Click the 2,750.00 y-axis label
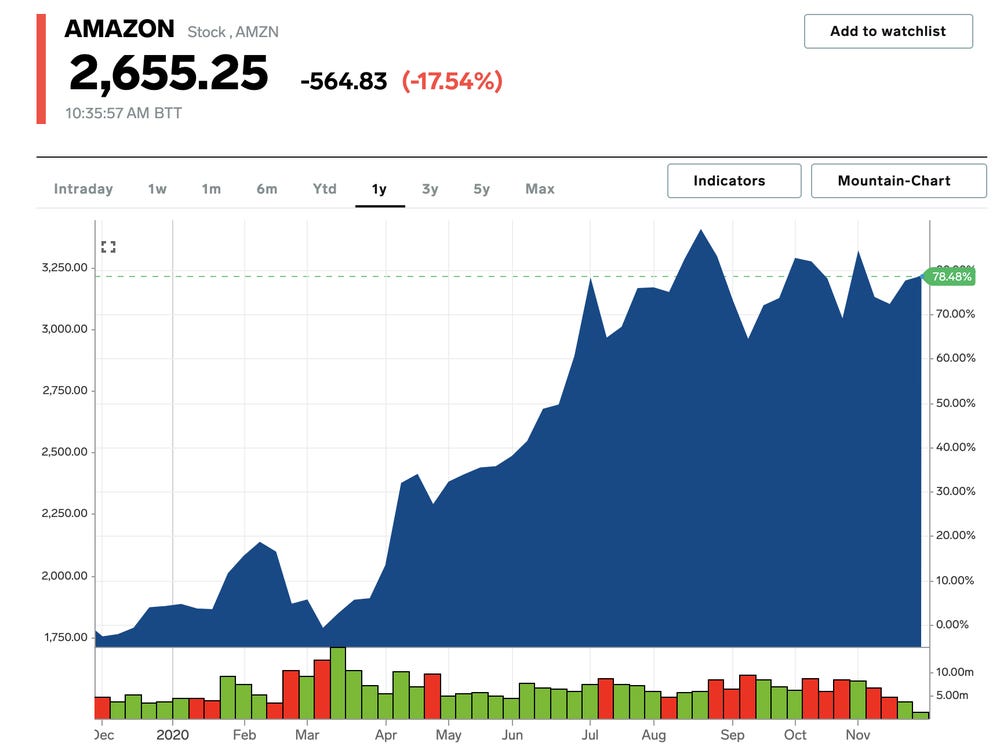This screenshot has height=750, width=1000. 64,390
